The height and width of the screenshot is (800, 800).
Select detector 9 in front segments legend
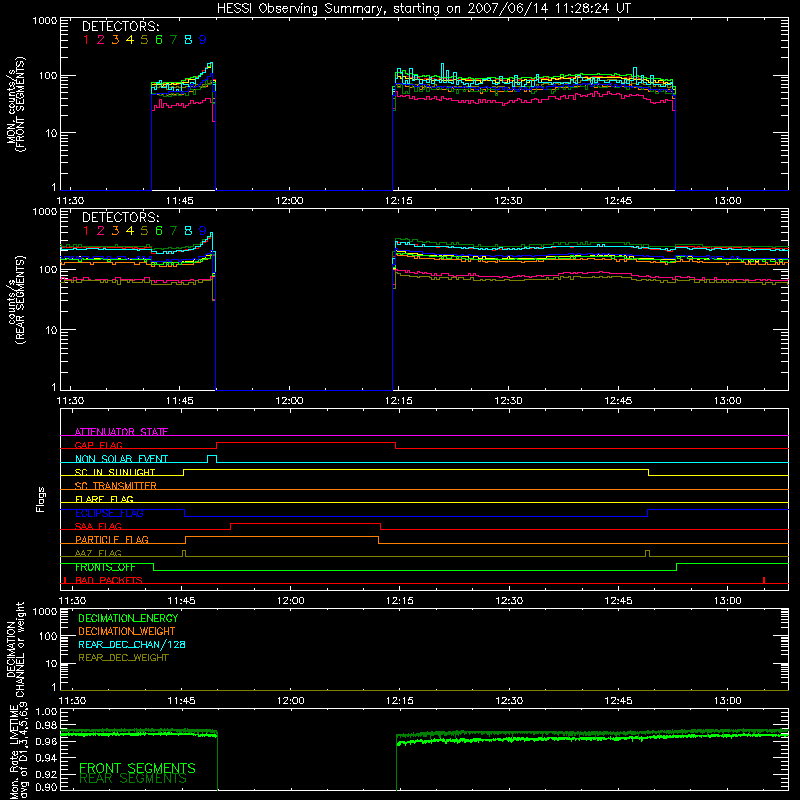pos(203,39)
